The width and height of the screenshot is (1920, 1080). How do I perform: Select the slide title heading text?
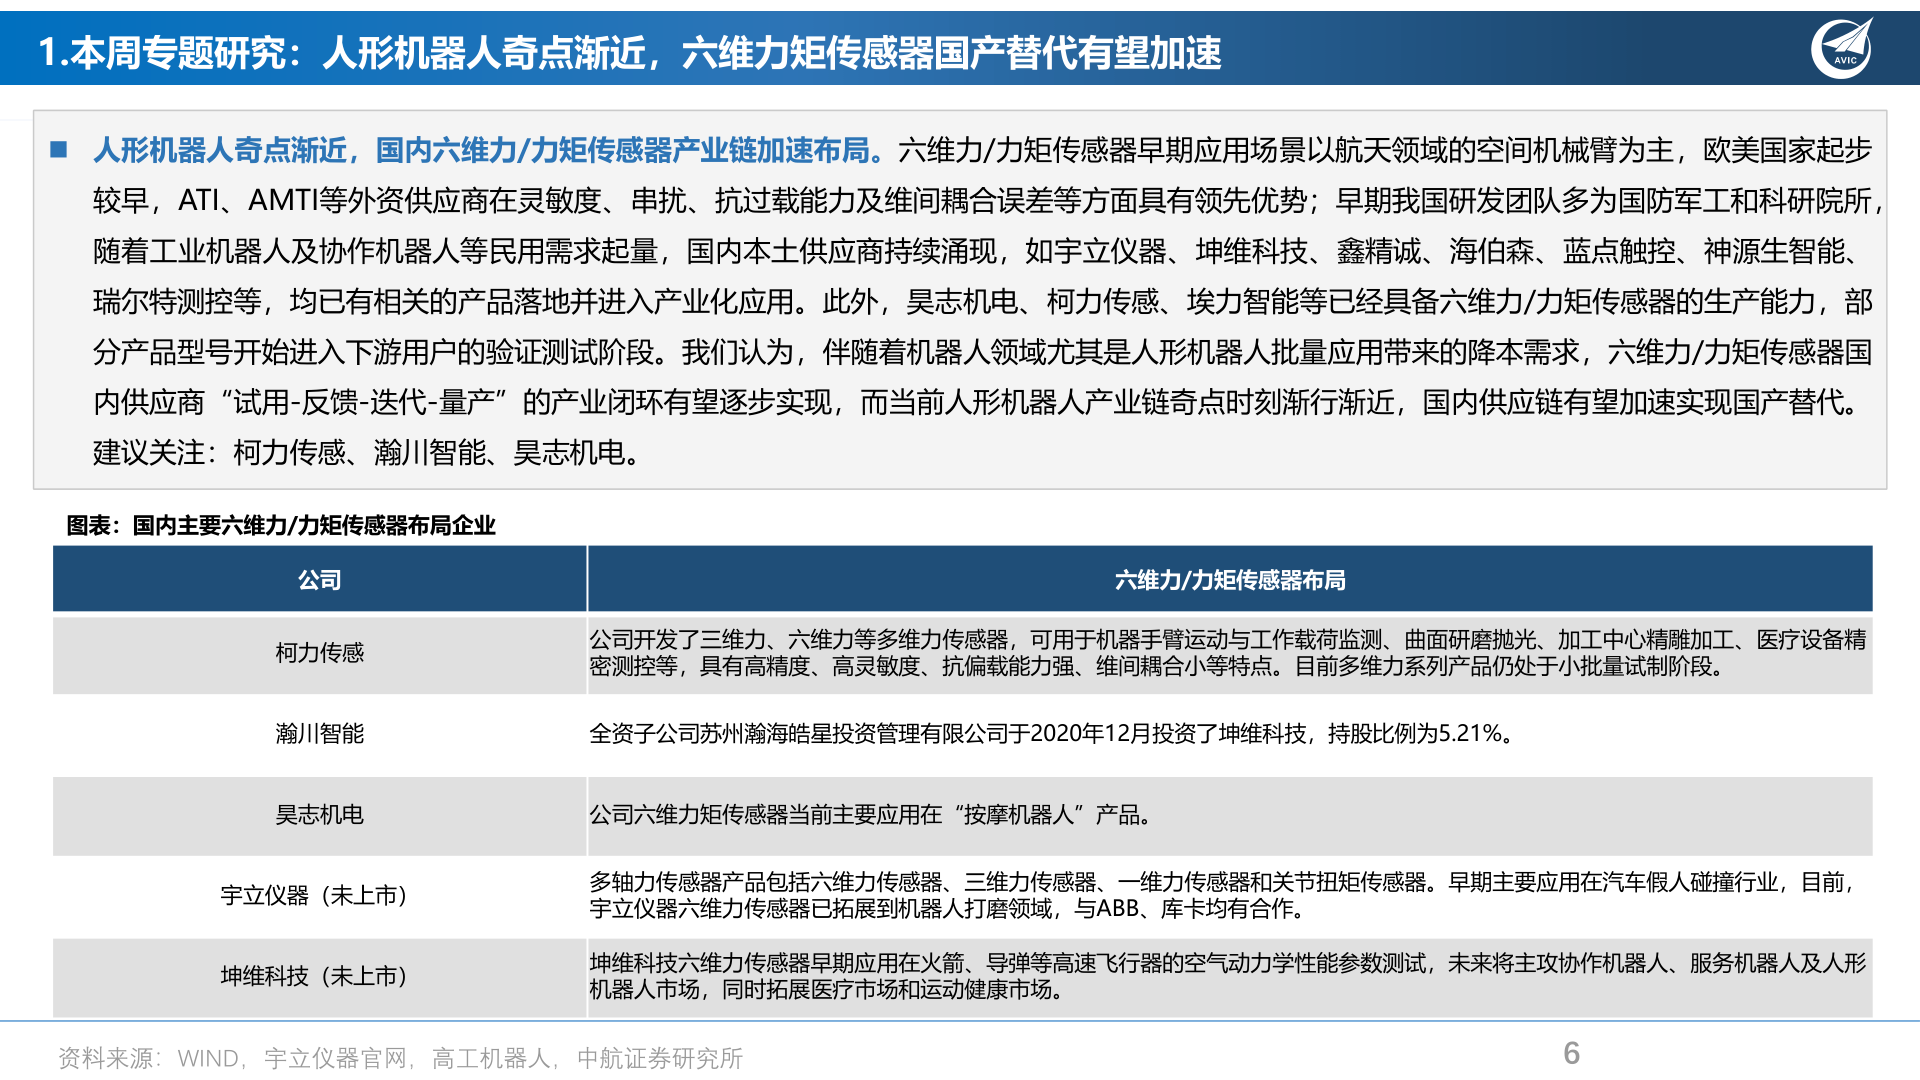pyautogui.click(x=630, y=52)
